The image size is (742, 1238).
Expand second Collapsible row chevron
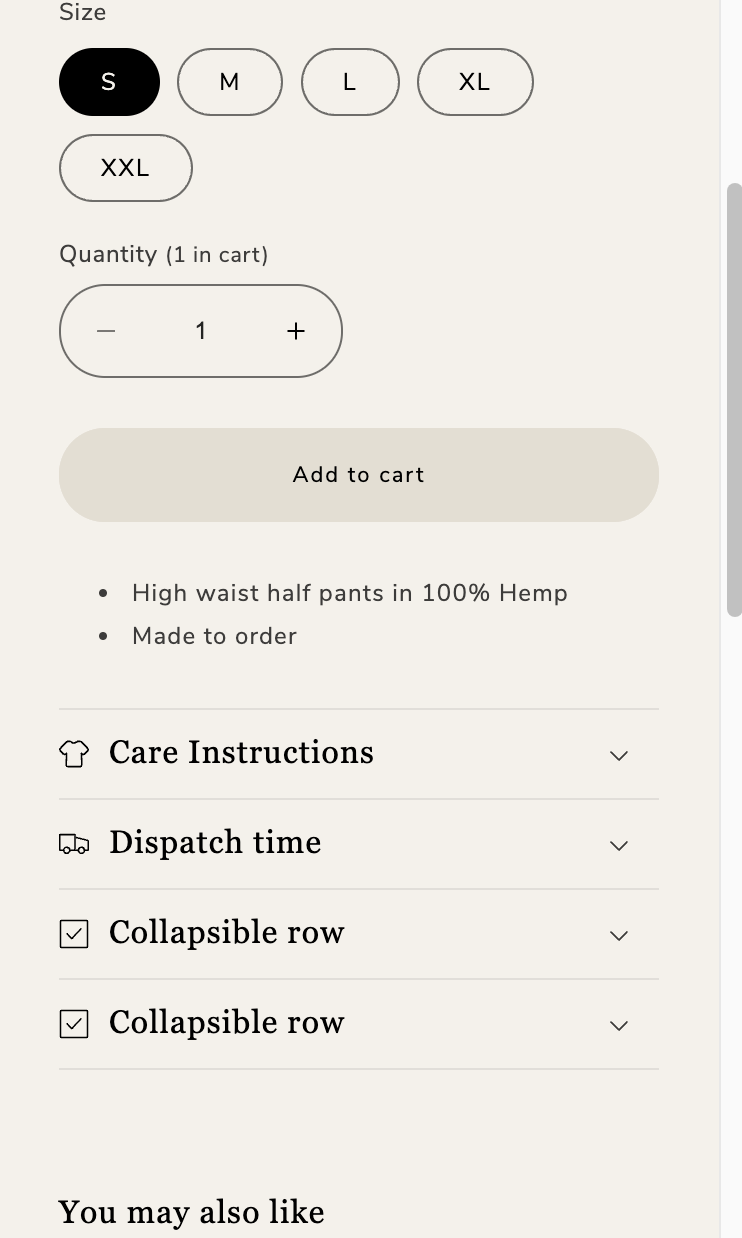tap(619, 1025)
